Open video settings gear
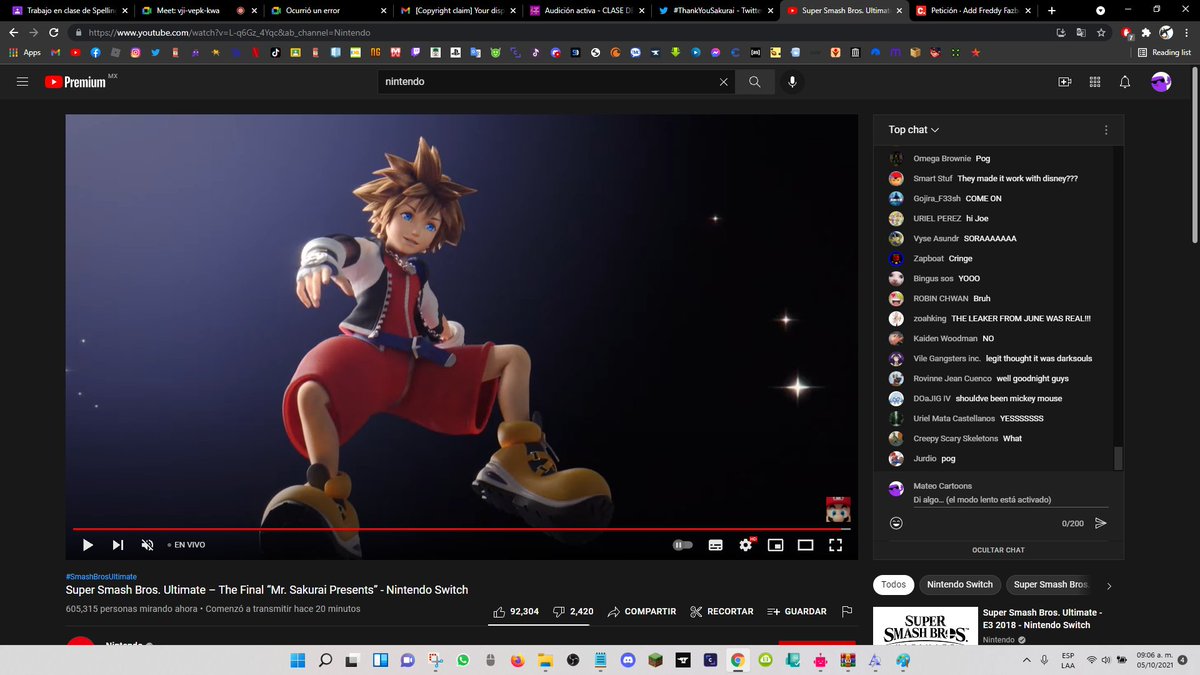The width and height of the screenshot is (1200, 675). click(x=746, y=545)
